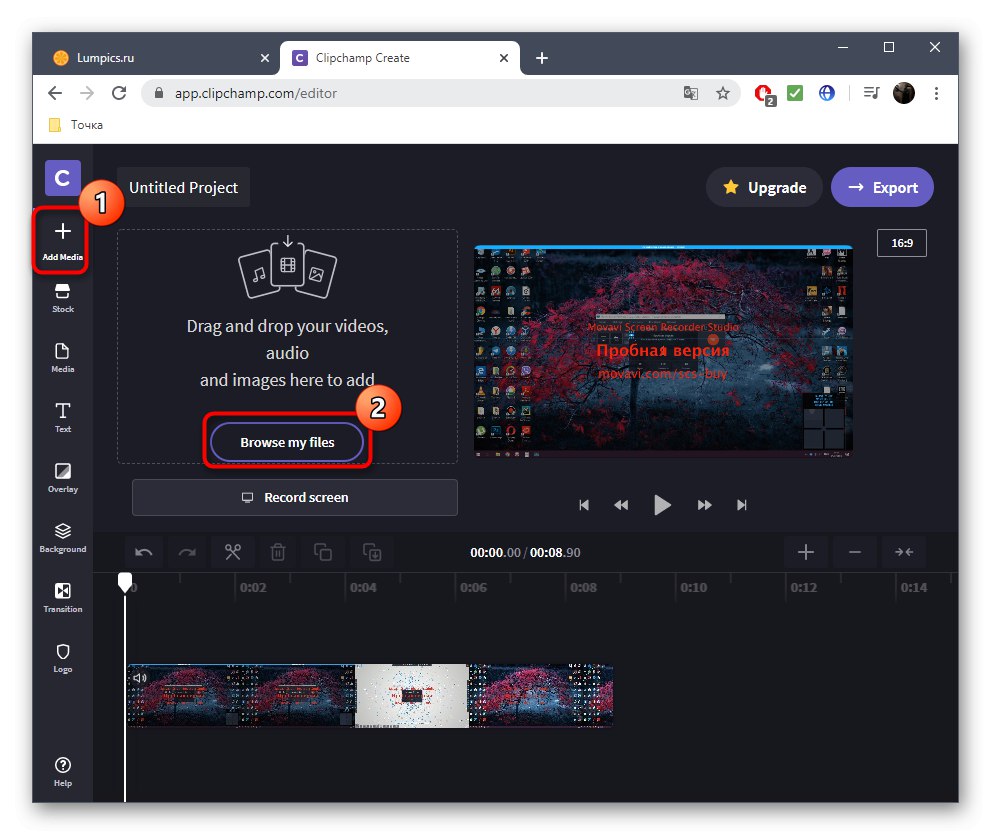Open the Text tool panel
The image size is (991, 835).
tap(62, 418)
